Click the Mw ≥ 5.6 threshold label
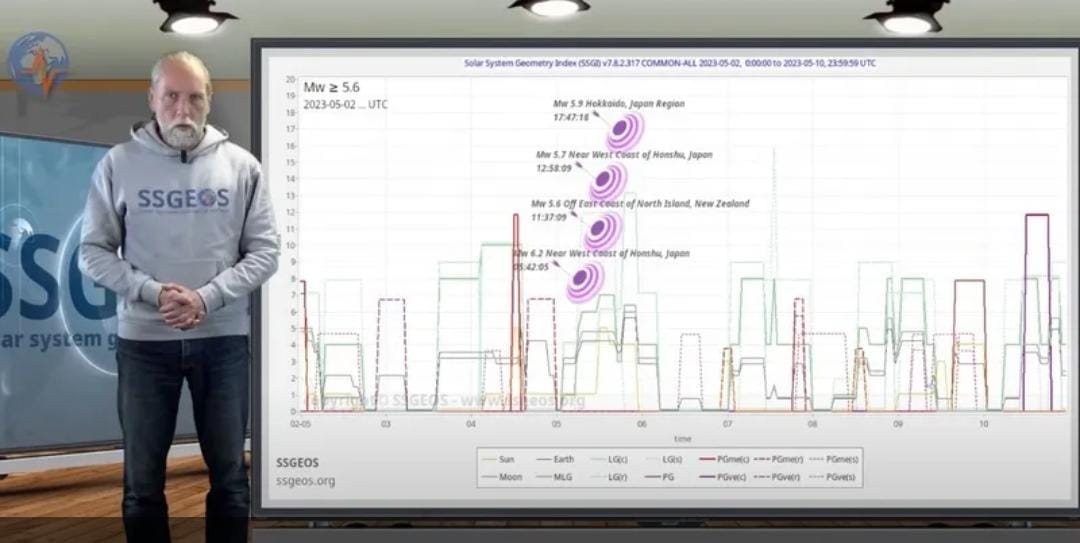Screen dimensions: 1080x543 (331, 88)
